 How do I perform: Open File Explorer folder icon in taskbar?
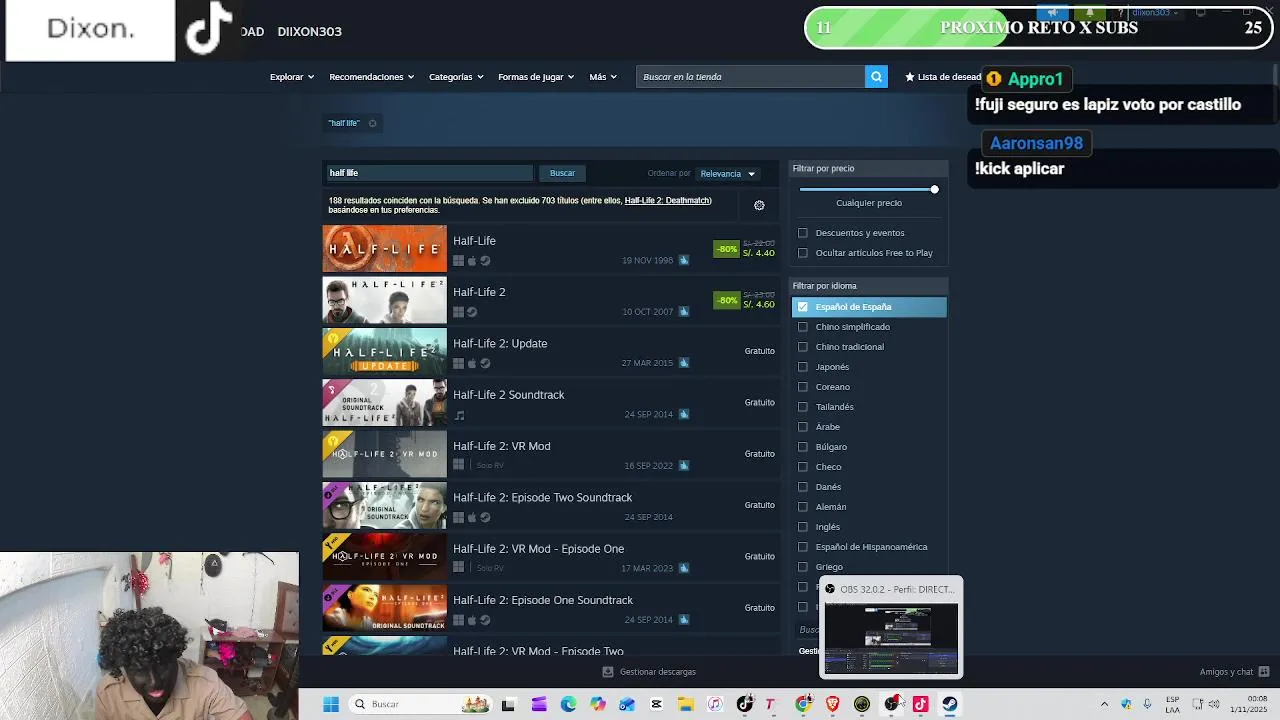pos(686,704)
